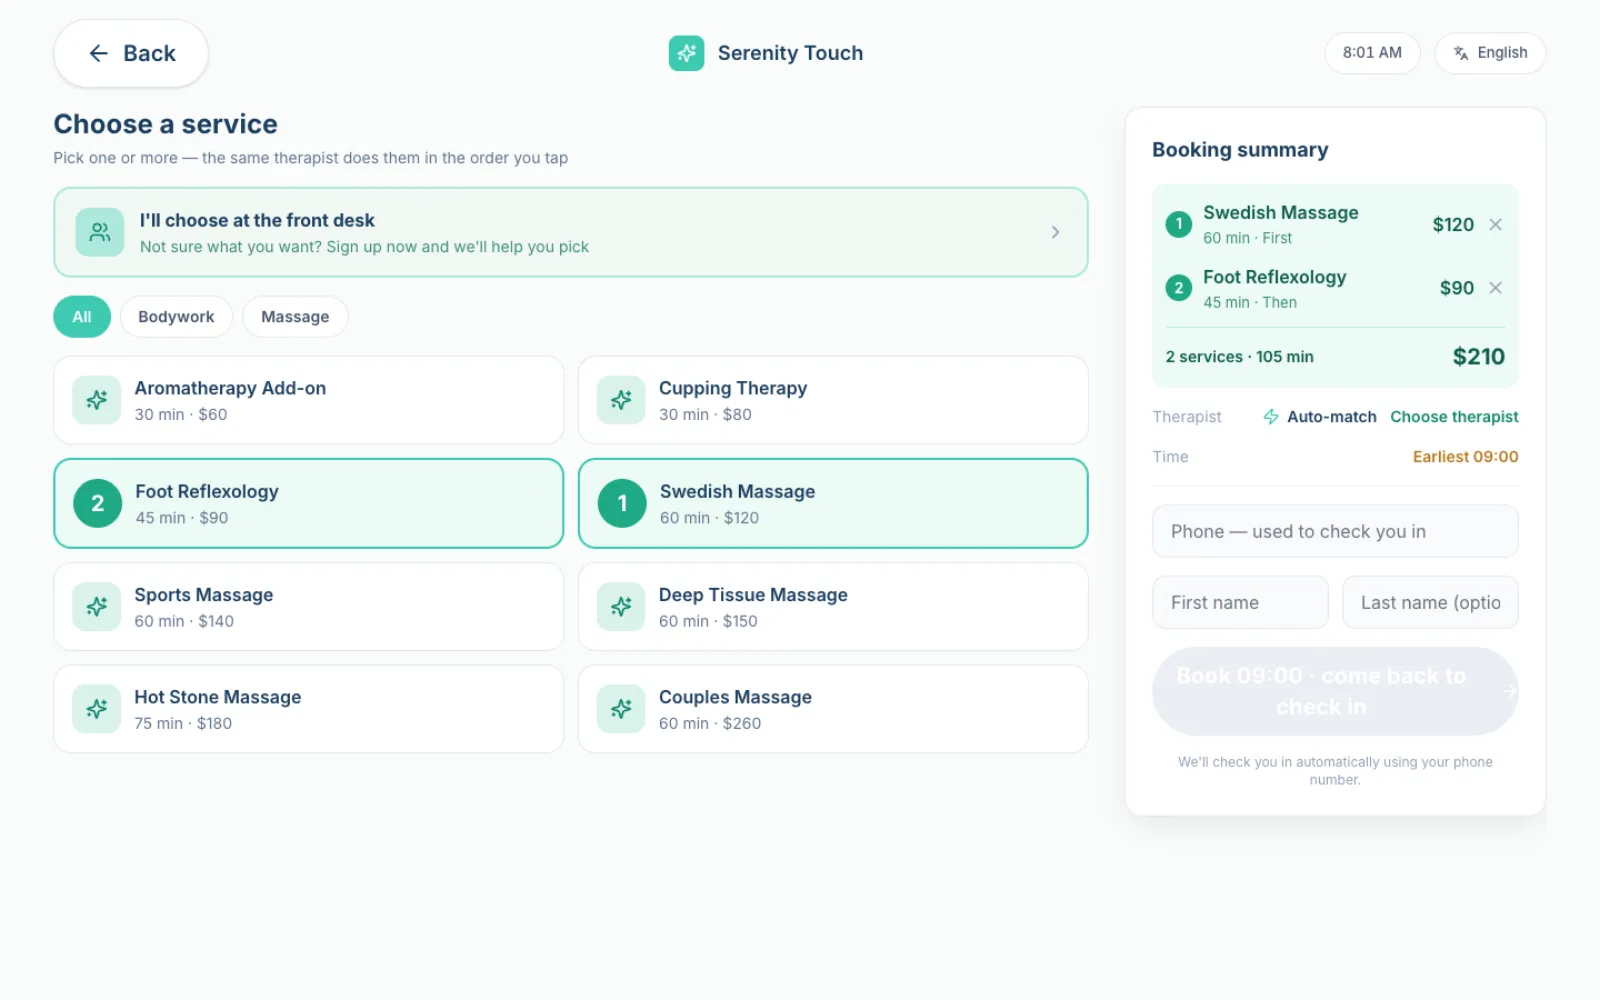Click the Couples Massage sparkle icon

621,709
